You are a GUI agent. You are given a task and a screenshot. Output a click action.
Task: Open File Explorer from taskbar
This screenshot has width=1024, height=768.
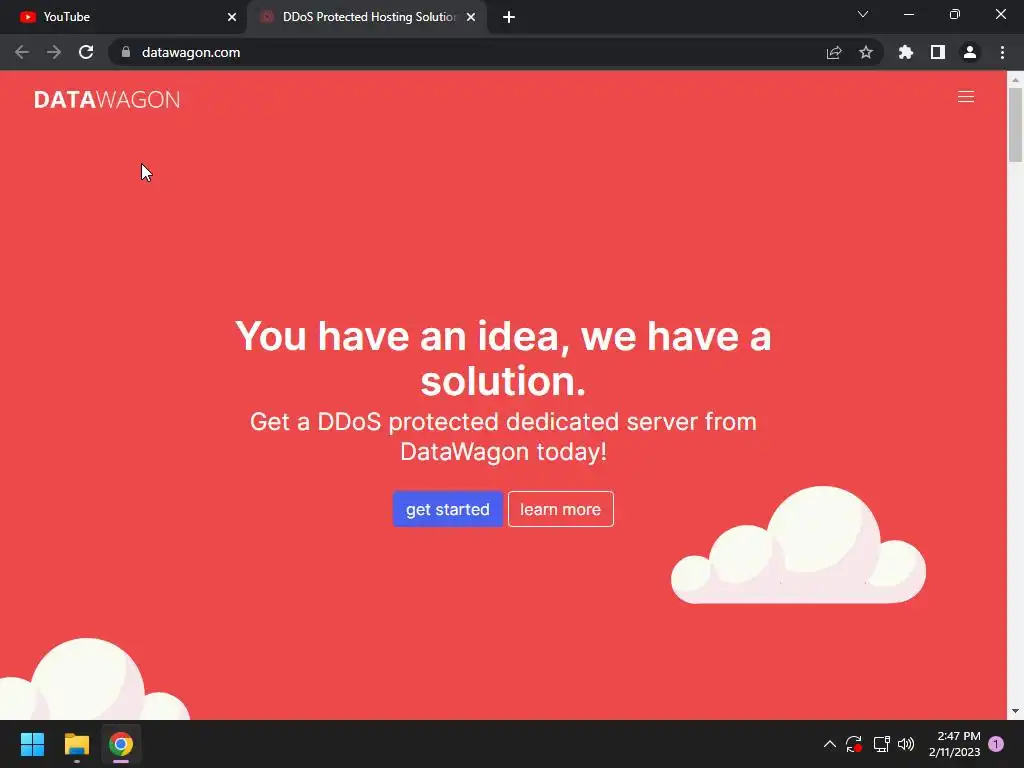pyautogui.click(x=76, y=744)
